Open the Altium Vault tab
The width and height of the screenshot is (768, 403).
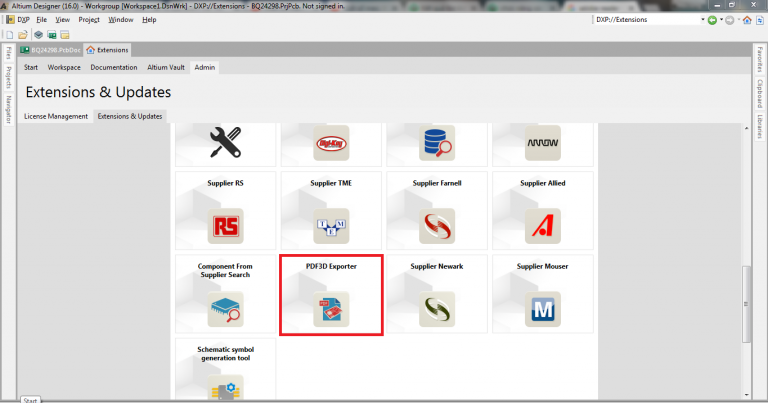click(x=166, y=67)
